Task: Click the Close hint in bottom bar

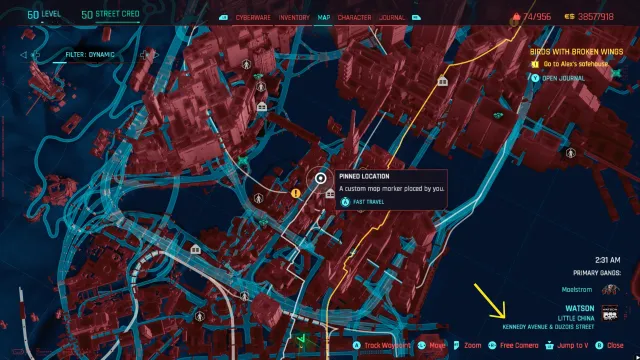Action: [615, 346]
